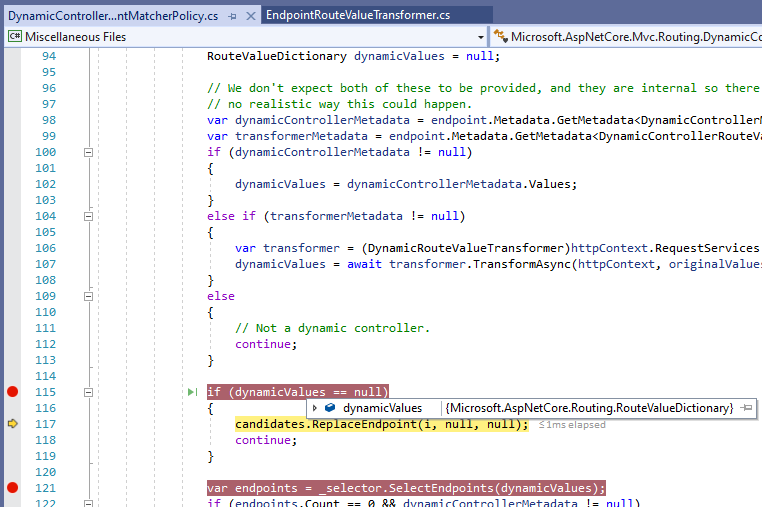The height and width of the screenshot is (507, 762).
Task: Close the DynamicController MatcherPolicy.cs tab
Action: 251,16
